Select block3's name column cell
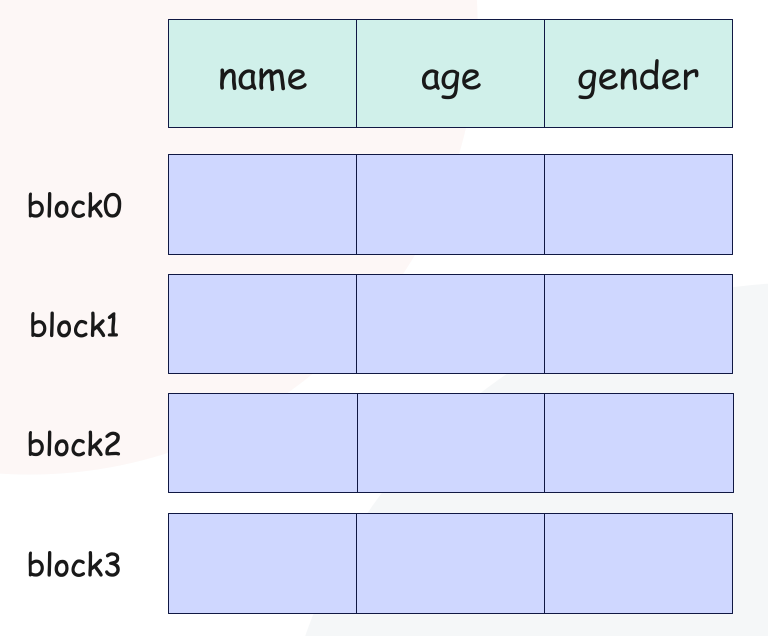The image size is (768, 636). [x=262, y=563]
